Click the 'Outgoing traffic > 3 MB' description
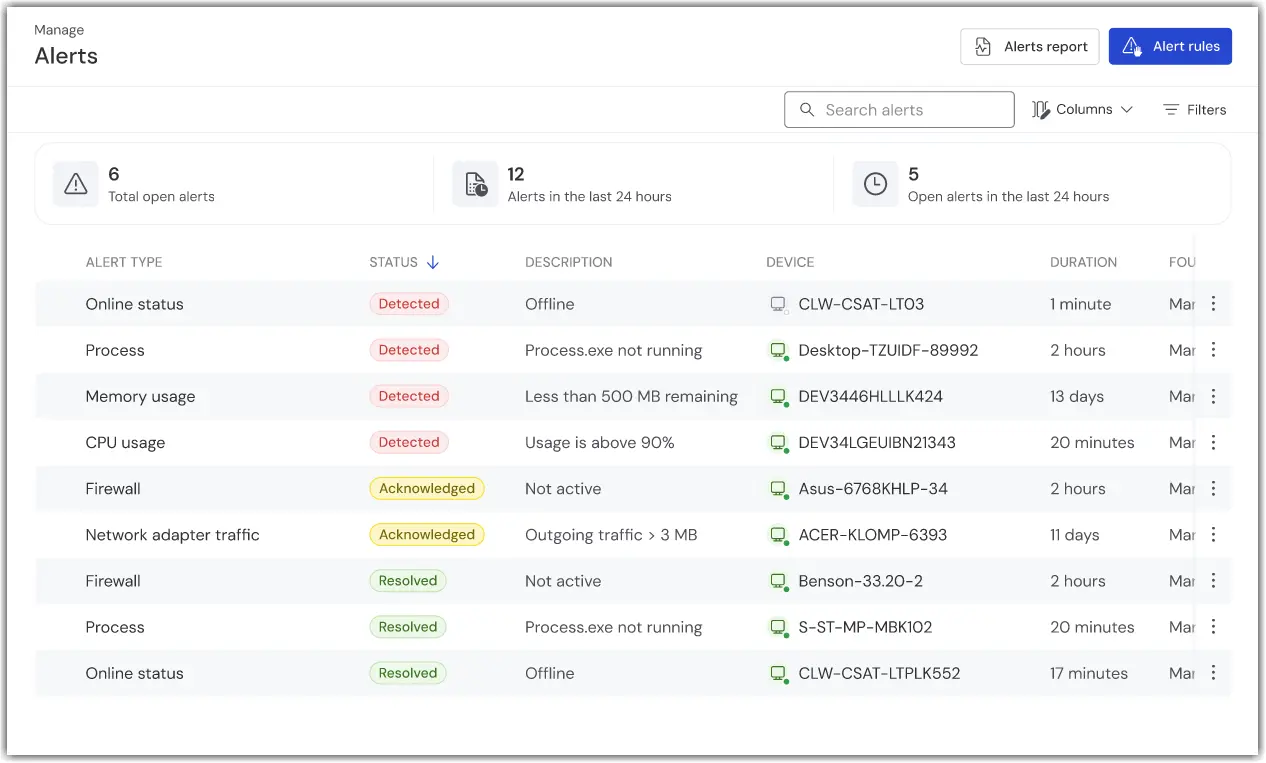1266x763 pixels. pos(611,534)
